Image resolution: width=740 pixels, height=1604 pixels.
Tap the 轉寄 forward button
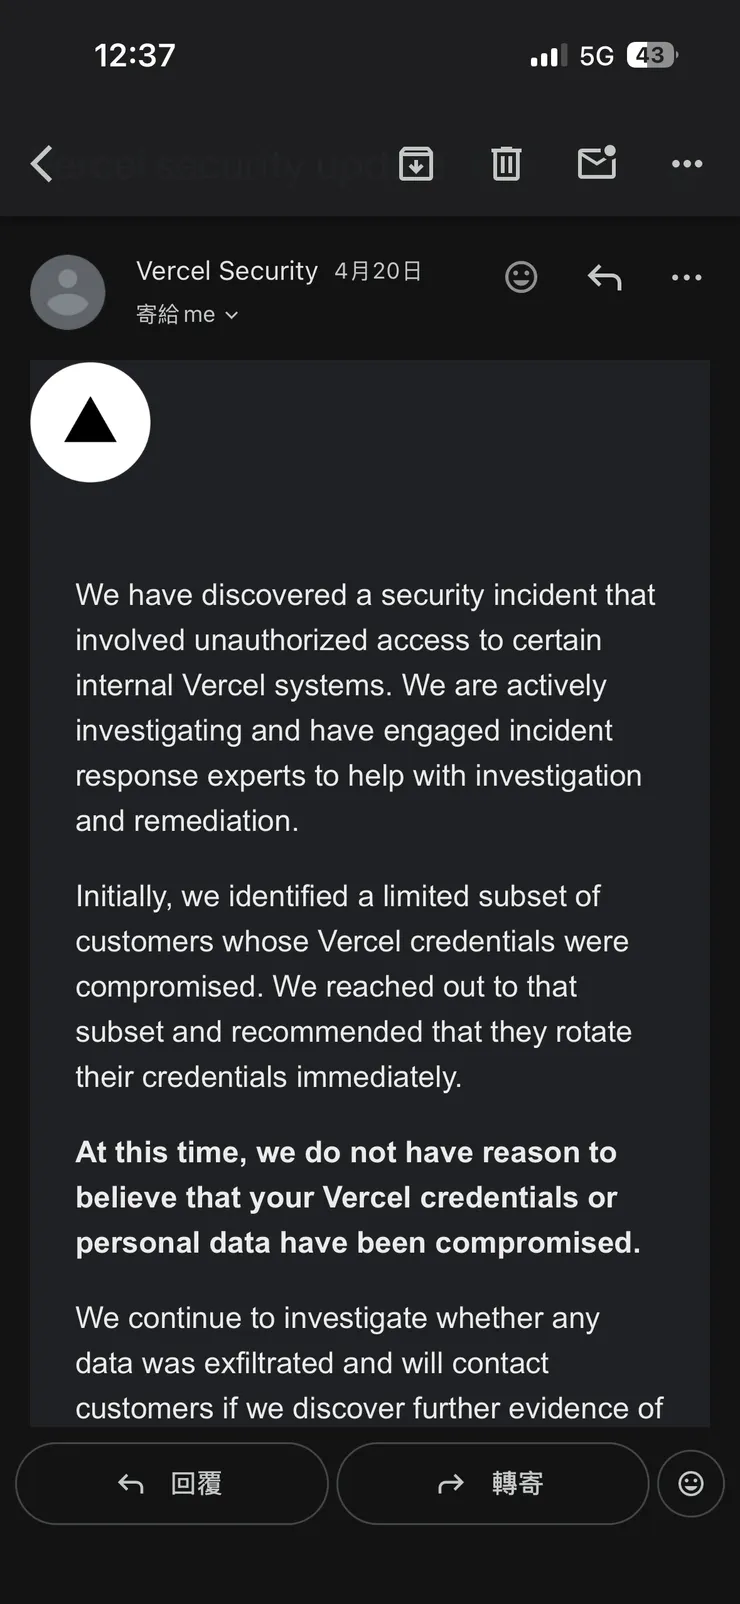[x=491, y=1484]
